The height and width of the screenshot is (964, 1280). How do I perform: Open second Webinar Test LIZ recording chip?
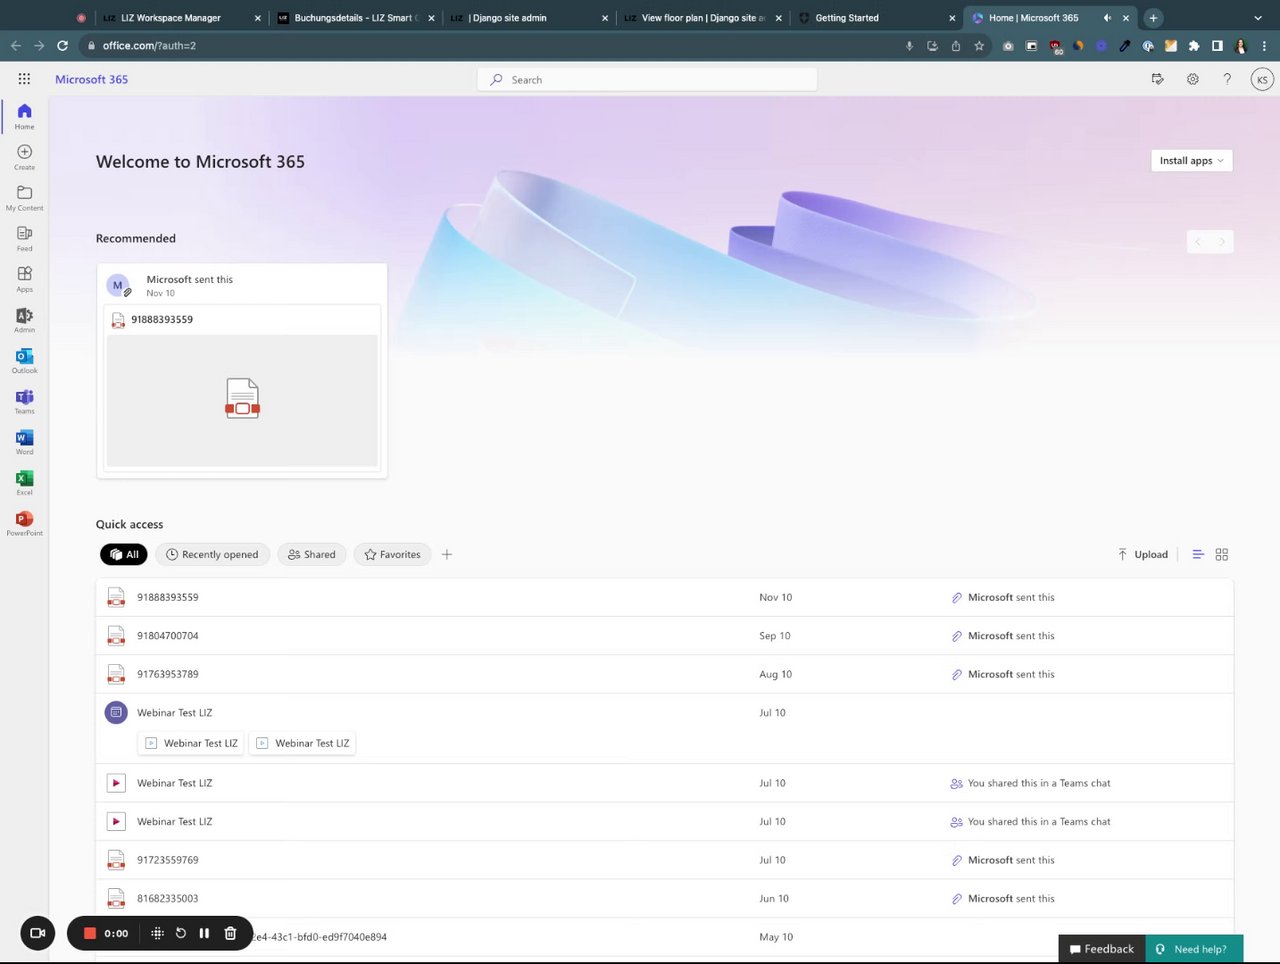pos(303,743)
